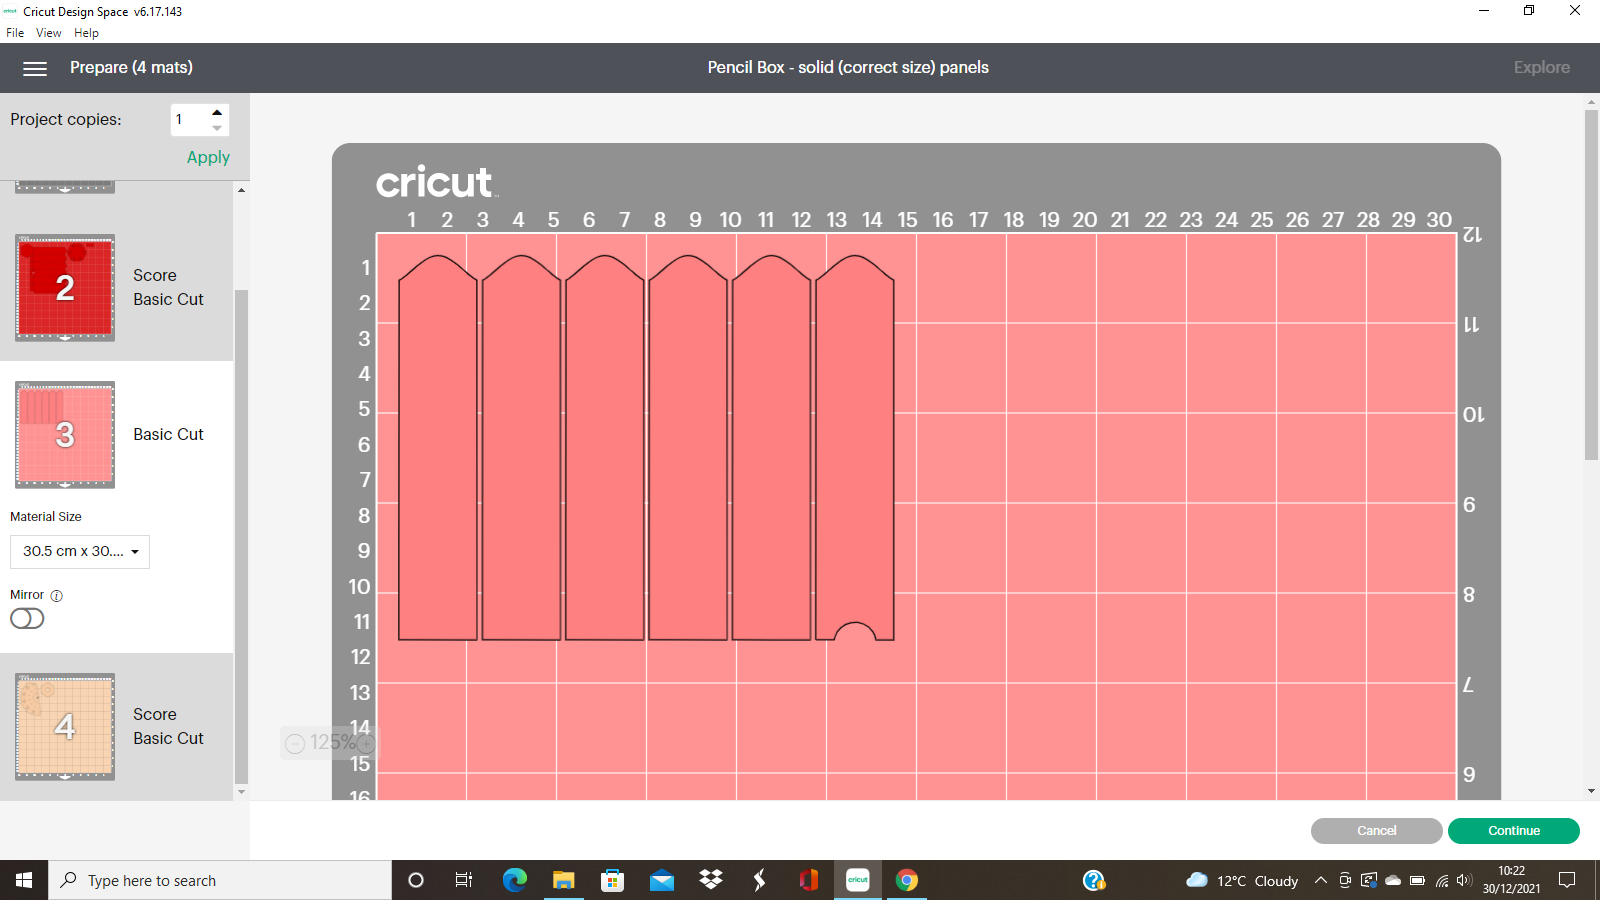Select mat 3 pink thumbnail

[x=65, y=435]
